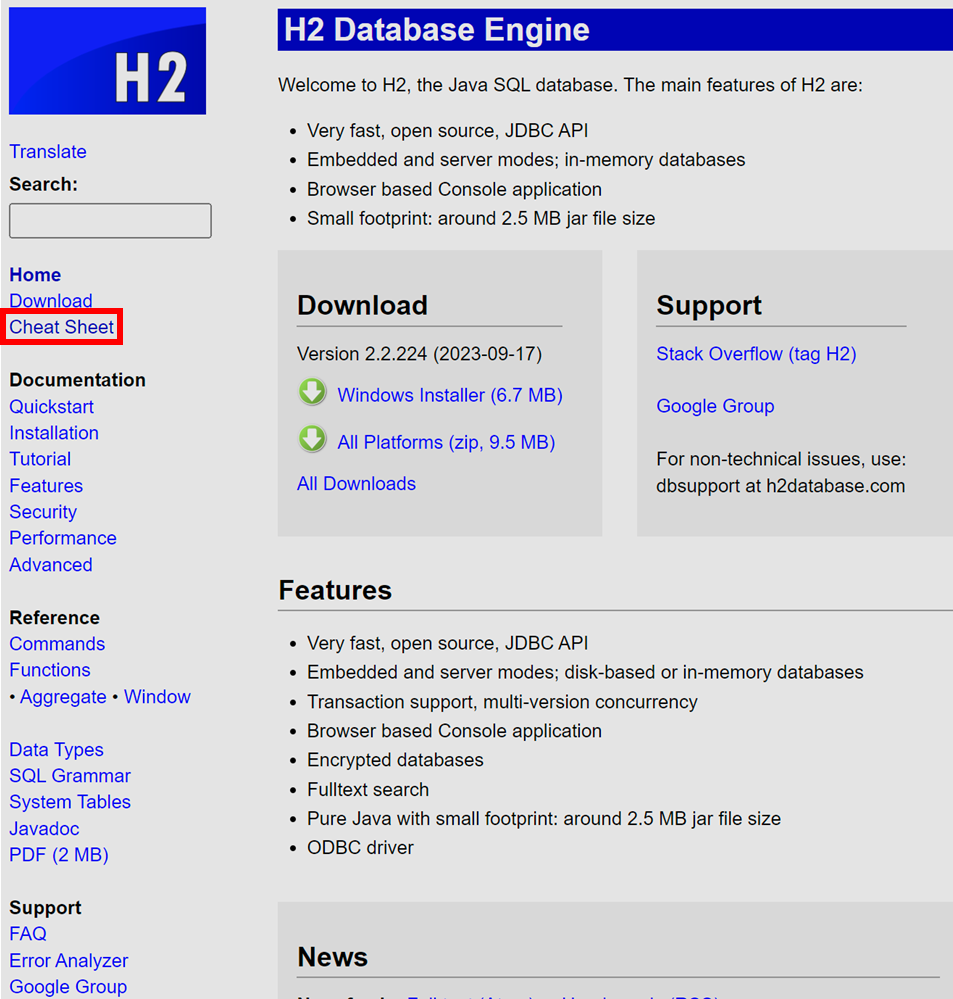The width and height of the screenshot is (953, 999).
Task: Click the ODBC driver list item
Action: click(361, 847)
